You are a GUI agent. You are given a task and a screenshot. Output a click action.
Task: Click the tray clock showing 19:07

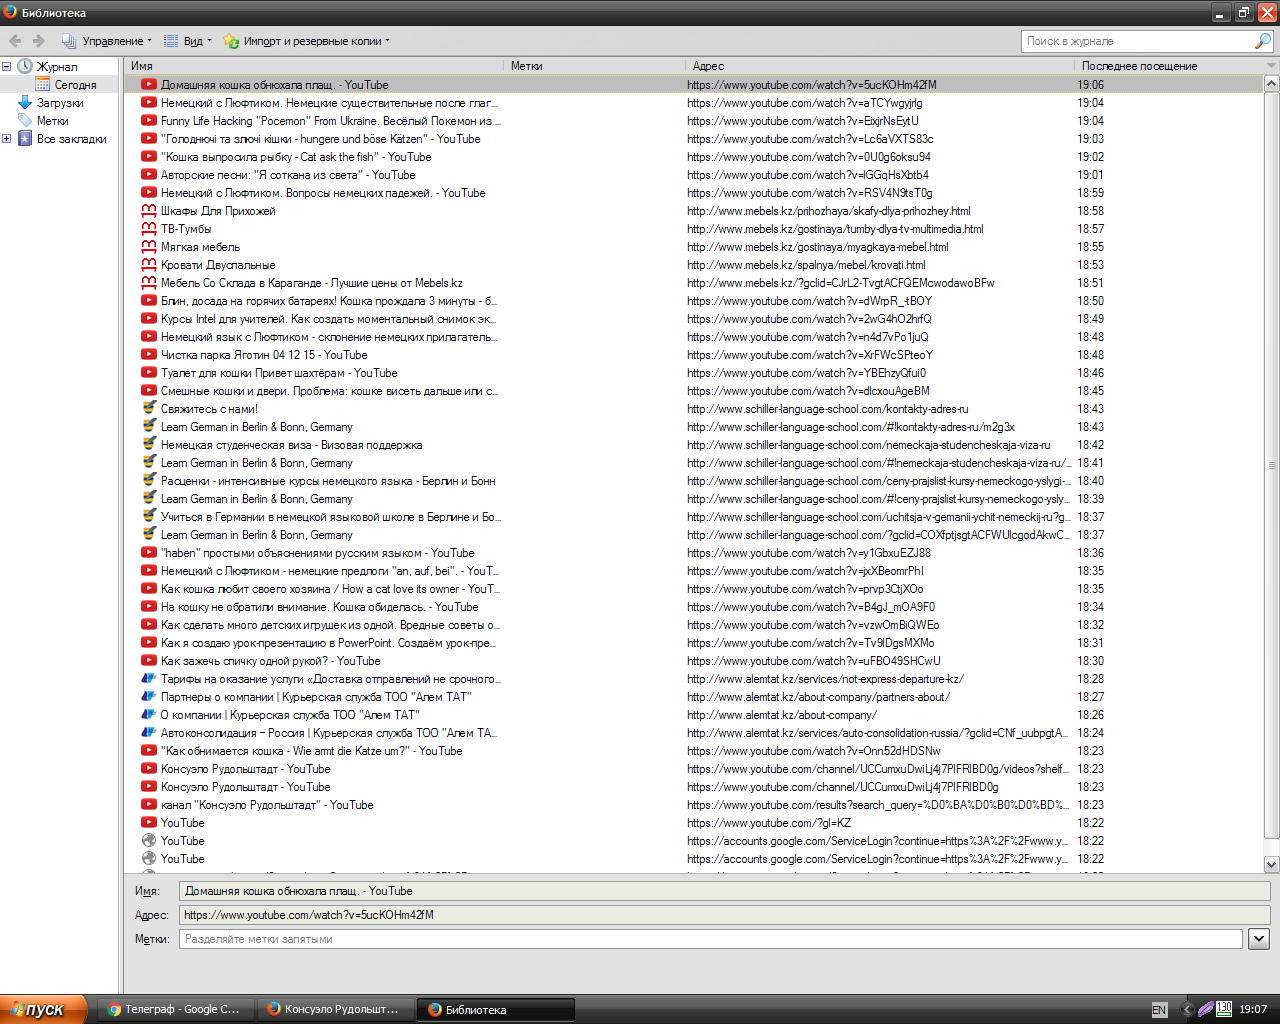pos(1253,1010)
